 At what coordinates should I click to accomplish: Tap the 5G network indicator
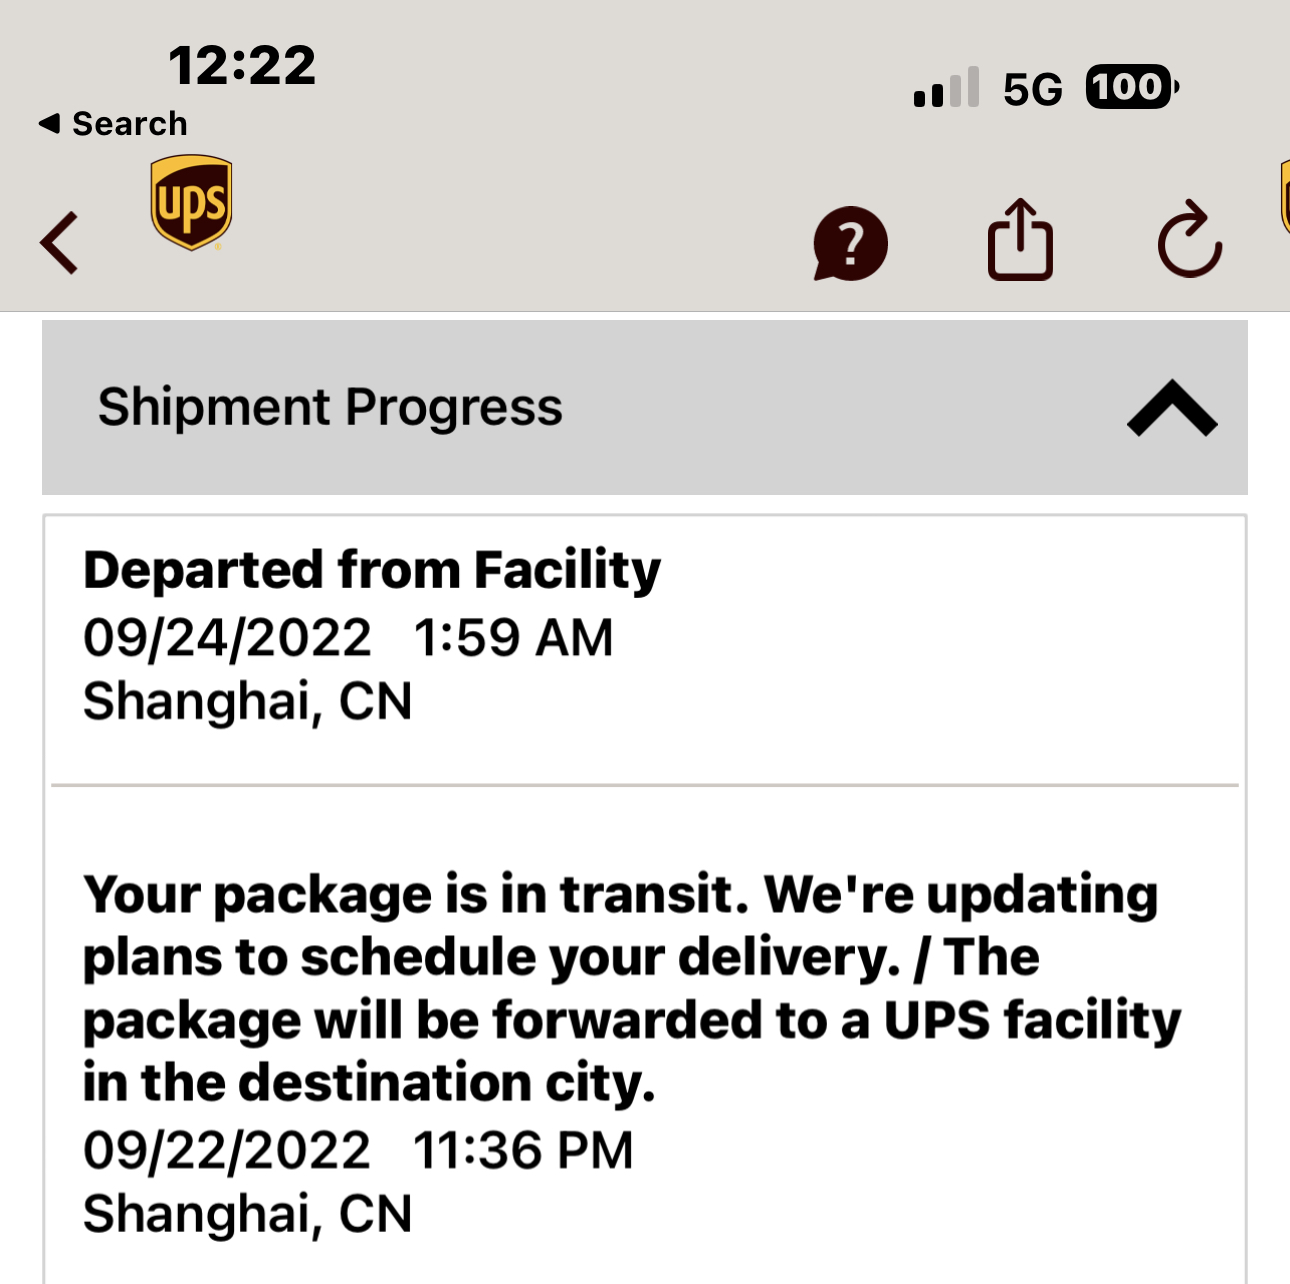tap(1032, 90)
